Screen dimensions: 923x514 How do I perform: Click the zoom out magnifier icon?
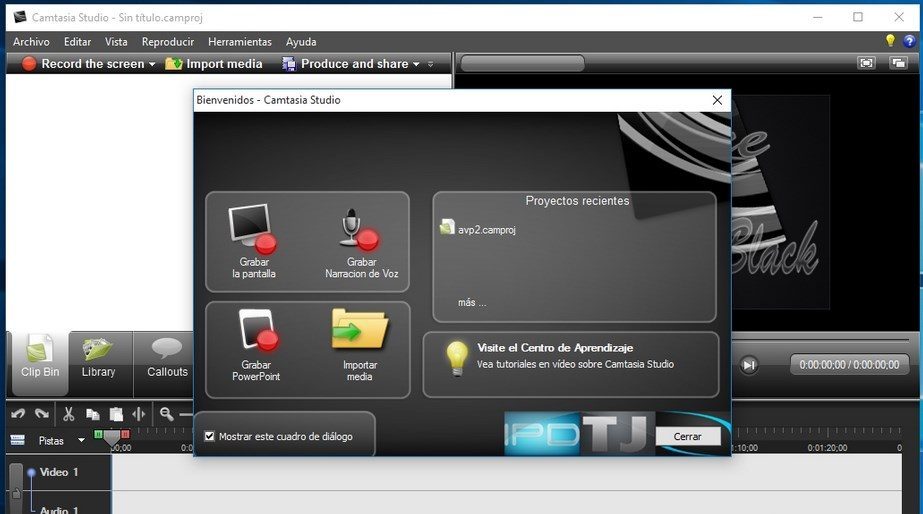coord(167,414)
